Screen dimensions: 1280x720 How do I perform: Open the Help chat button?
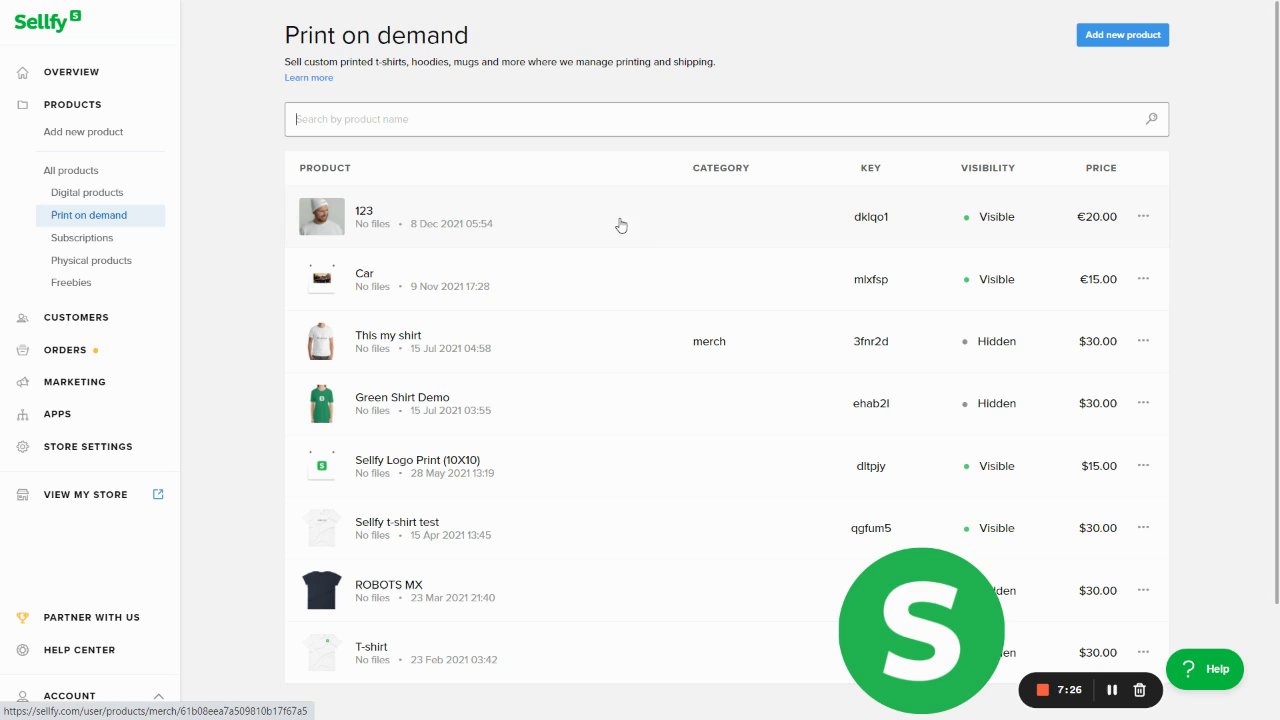pos(1205,669)
